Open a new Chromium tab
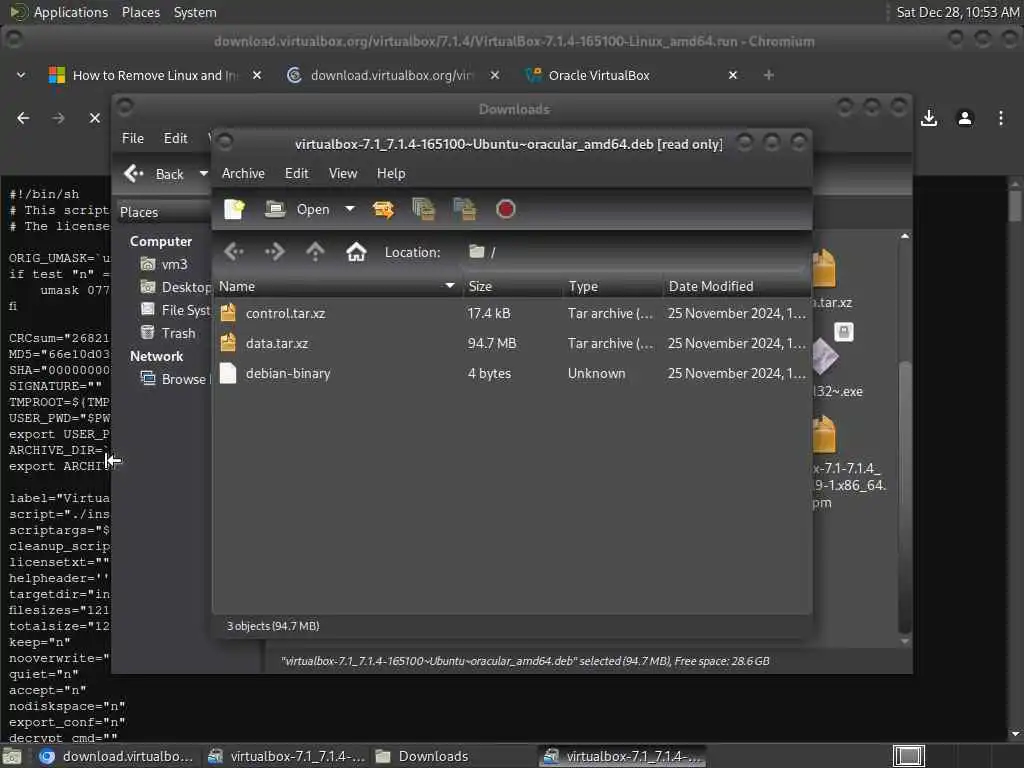 coord(769,75)
